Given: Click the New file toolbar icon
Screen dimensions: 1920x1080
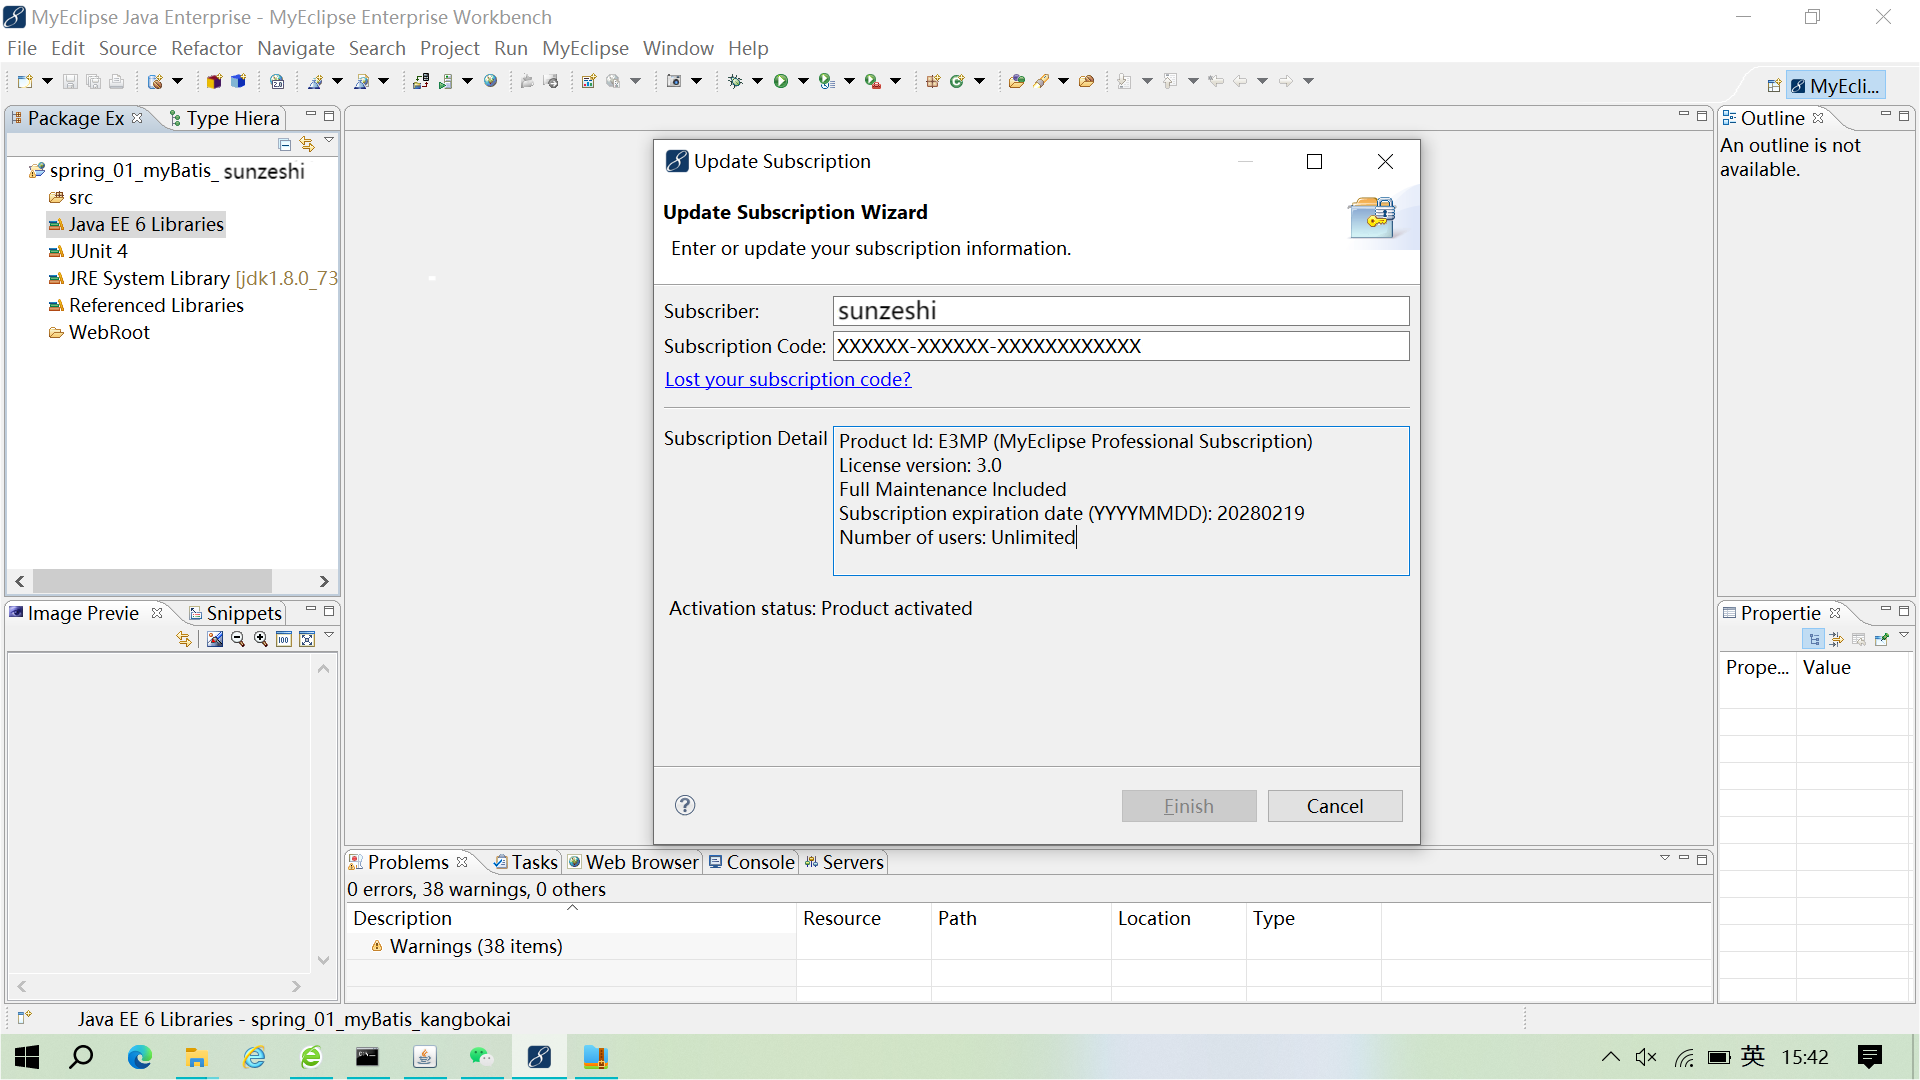Looking at the screenshot, I should (25, 81).
